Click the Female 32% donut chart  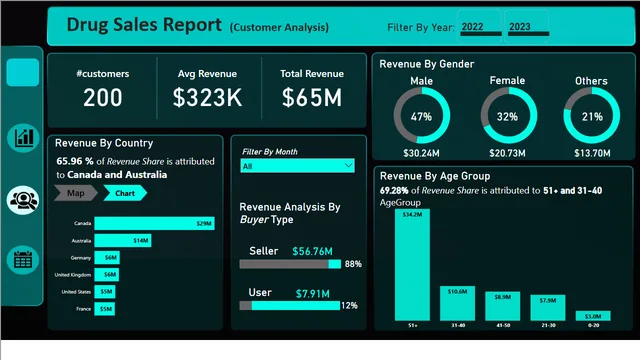508,116
